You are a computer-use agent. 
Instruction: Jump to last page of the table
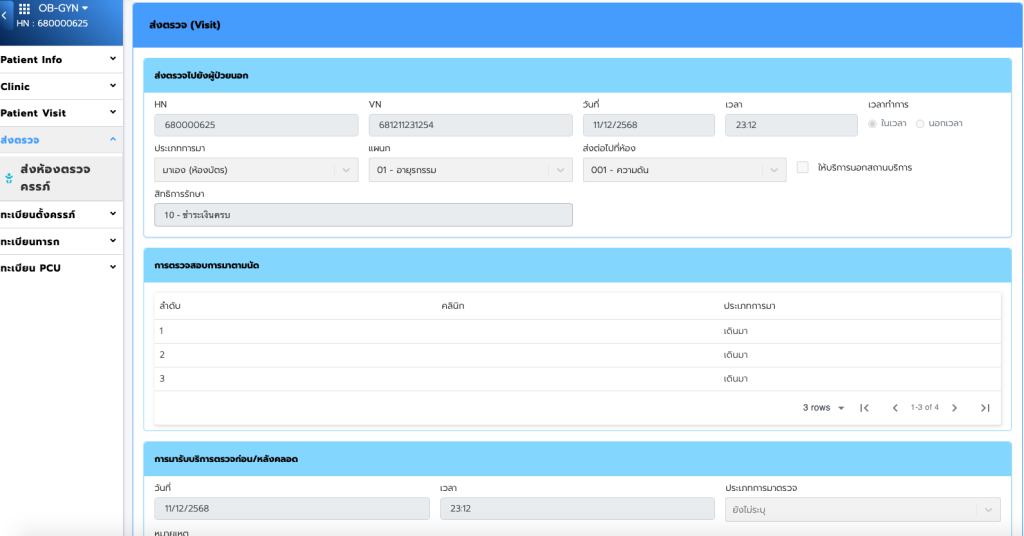(x=985, y=408)
